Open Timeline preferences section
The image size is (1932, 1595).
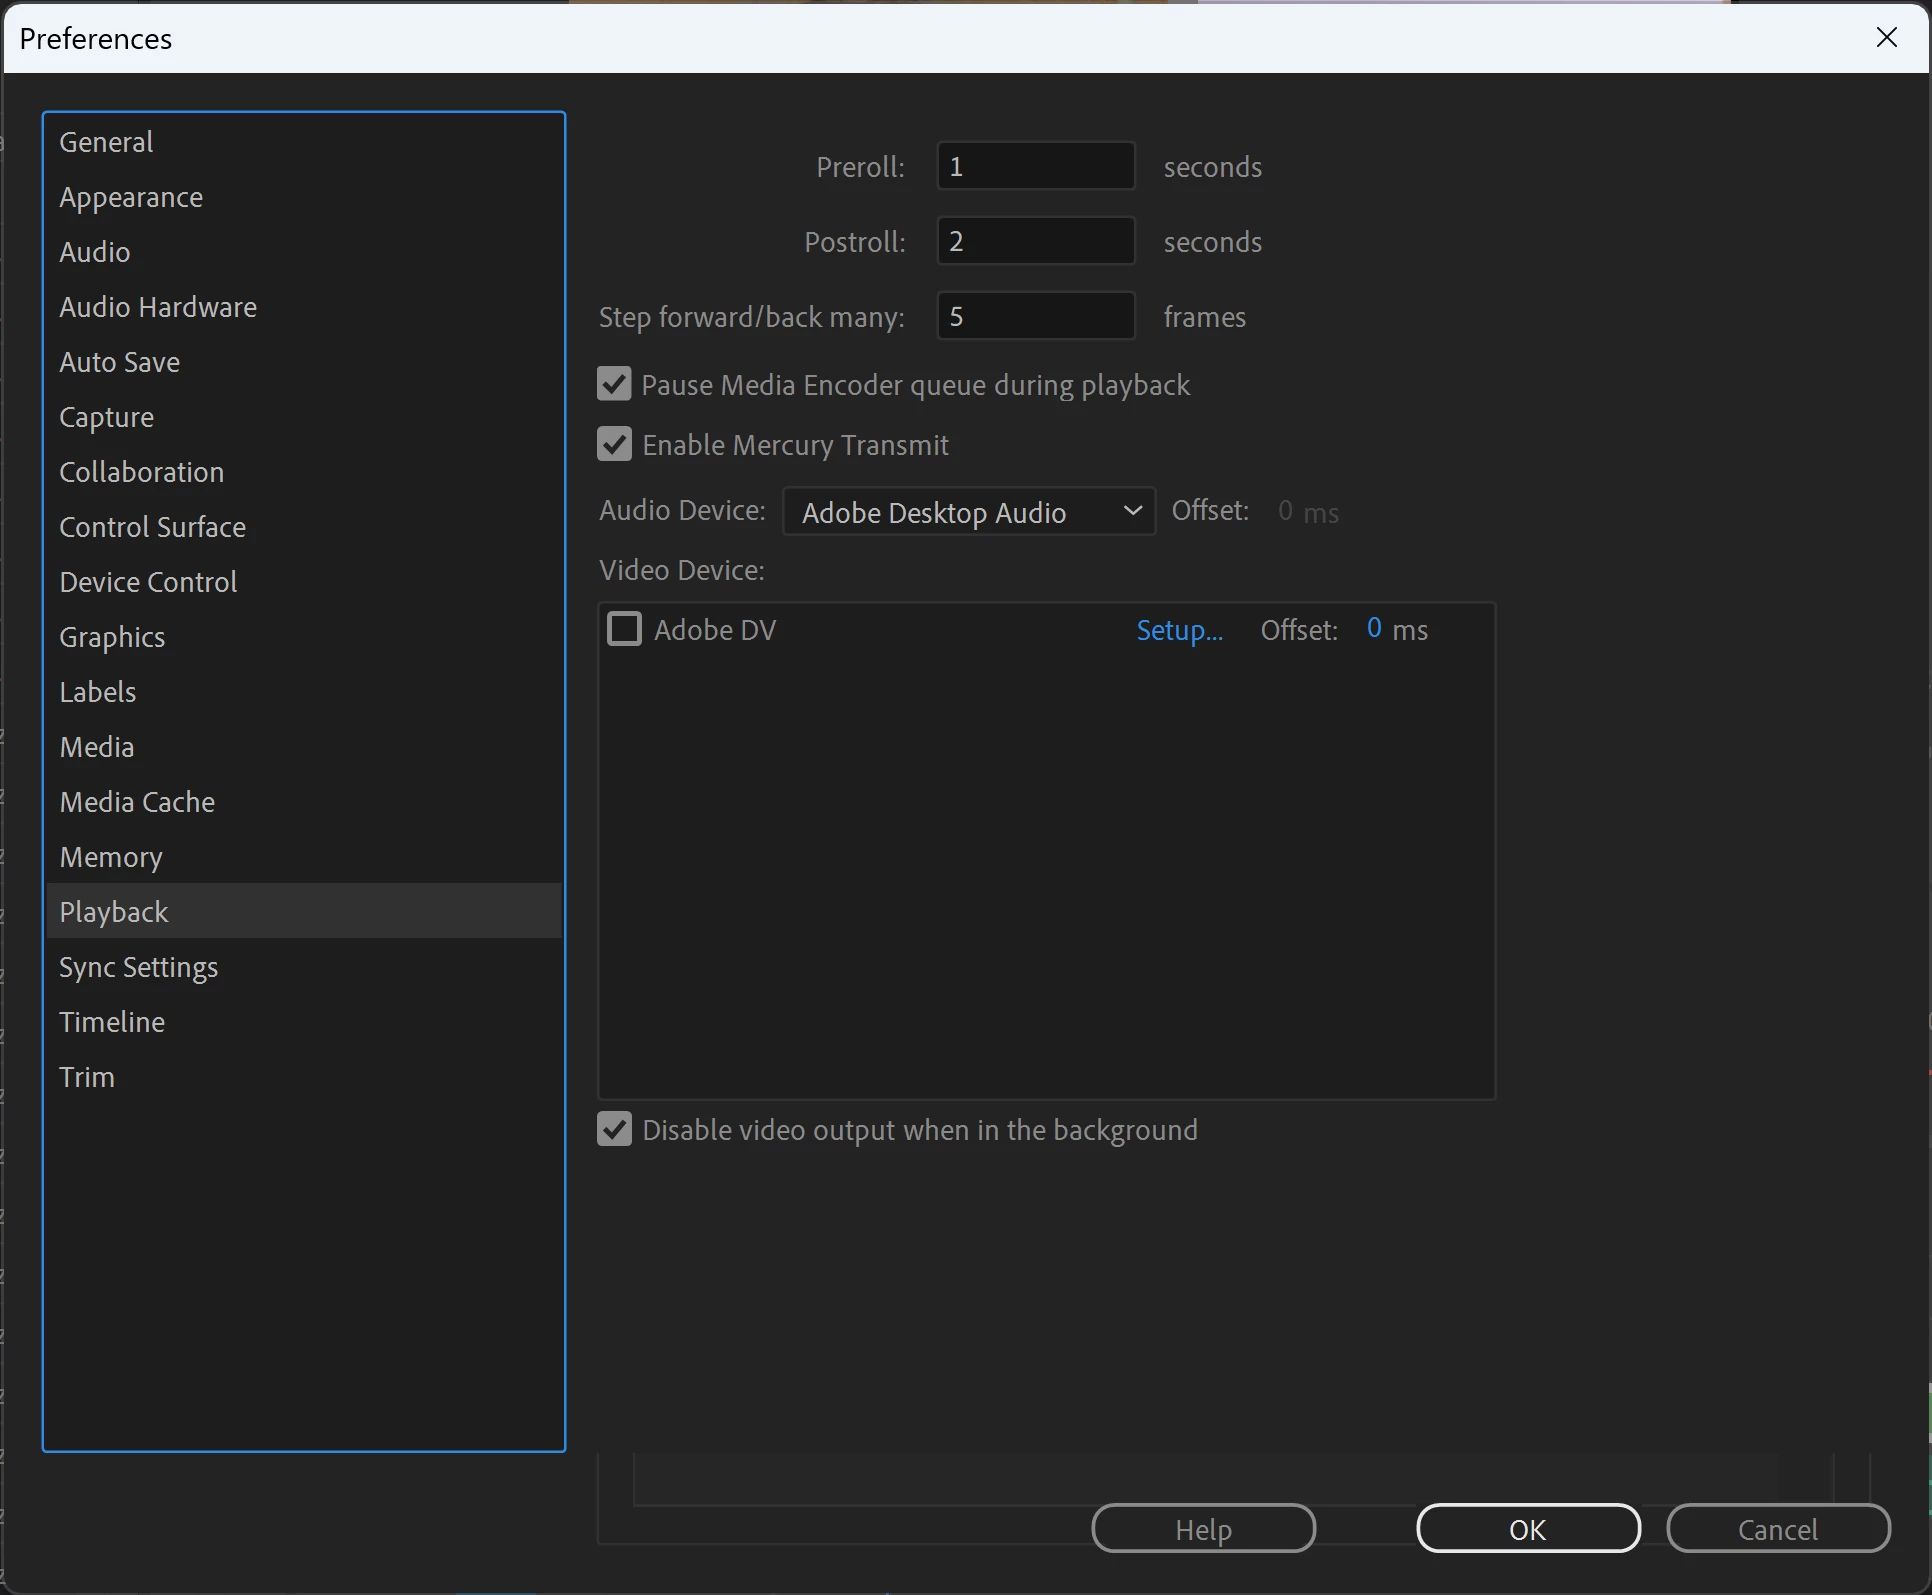pos(112,1022)
